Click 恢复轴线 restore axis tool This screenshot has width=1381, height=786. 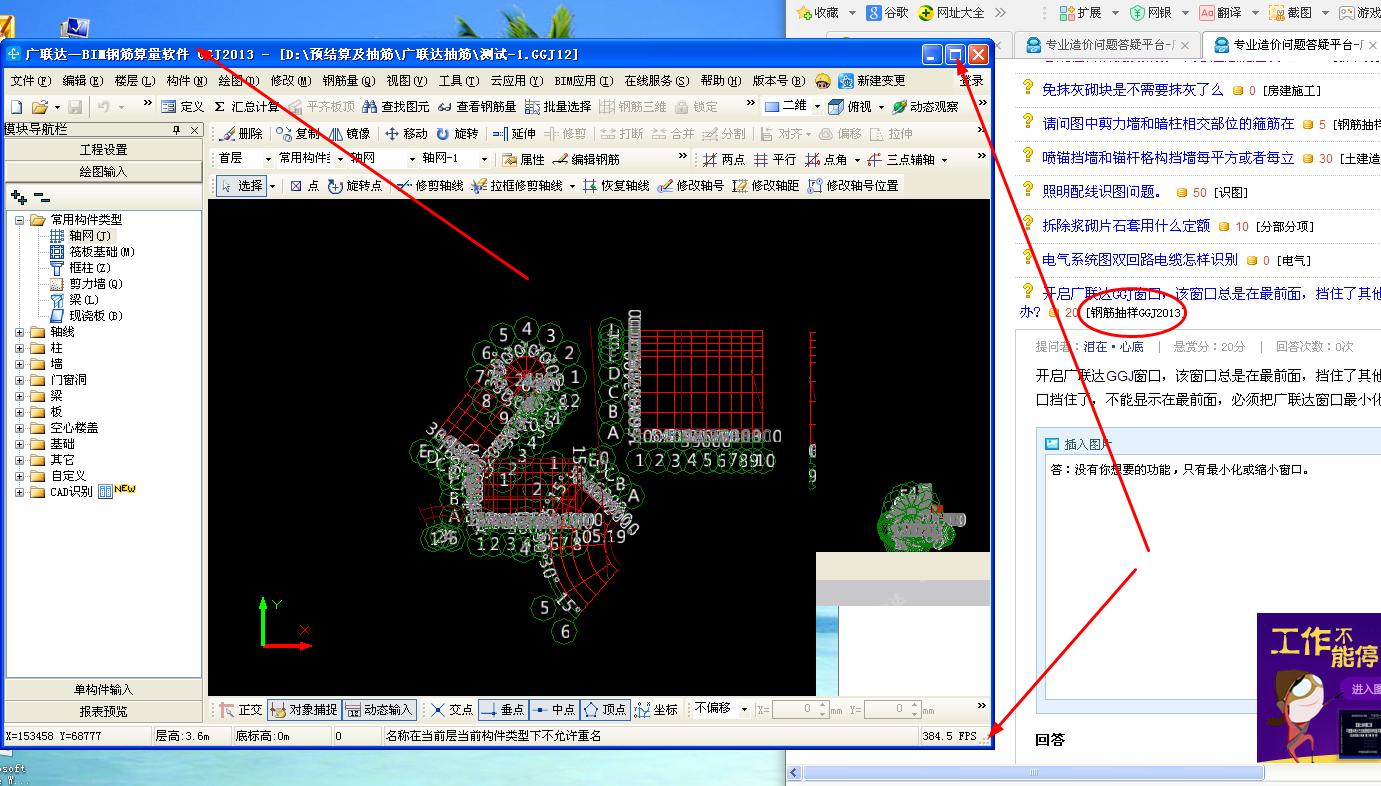point(616,185)
